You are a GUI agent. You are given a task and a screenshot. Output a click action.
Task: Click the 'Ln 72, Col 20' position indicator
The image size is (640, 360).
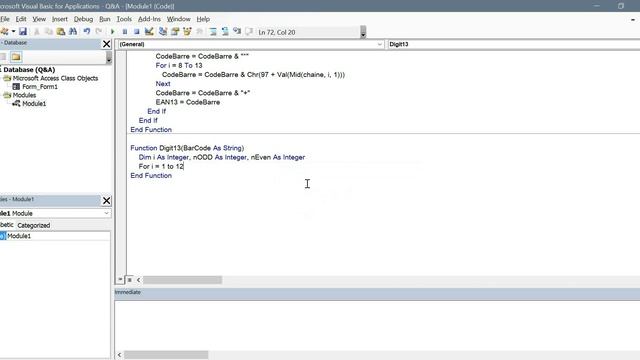277,32
